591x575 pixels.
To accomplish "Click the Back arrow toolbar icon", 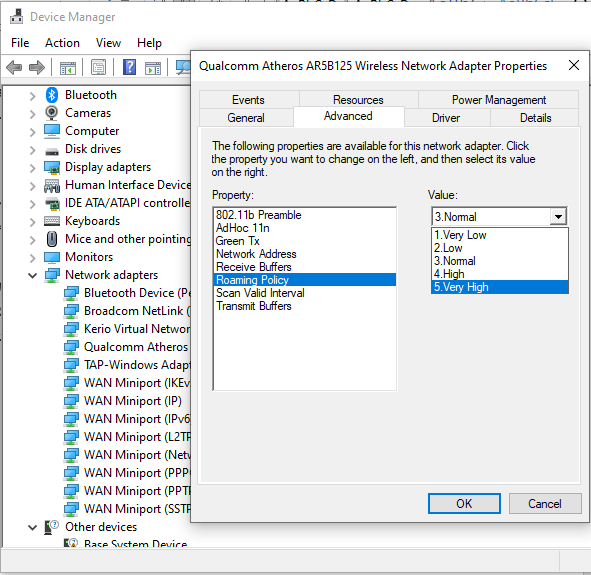I will click(x=14, y=68).
